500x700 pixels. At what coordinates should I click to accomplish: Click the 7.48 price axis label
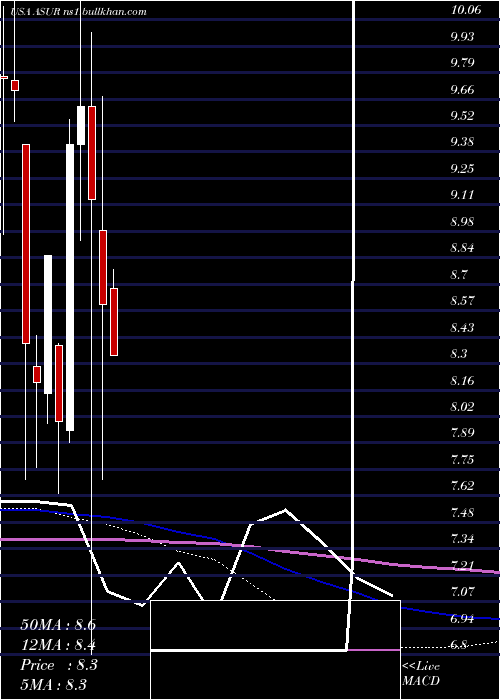(x=462, y=512)
